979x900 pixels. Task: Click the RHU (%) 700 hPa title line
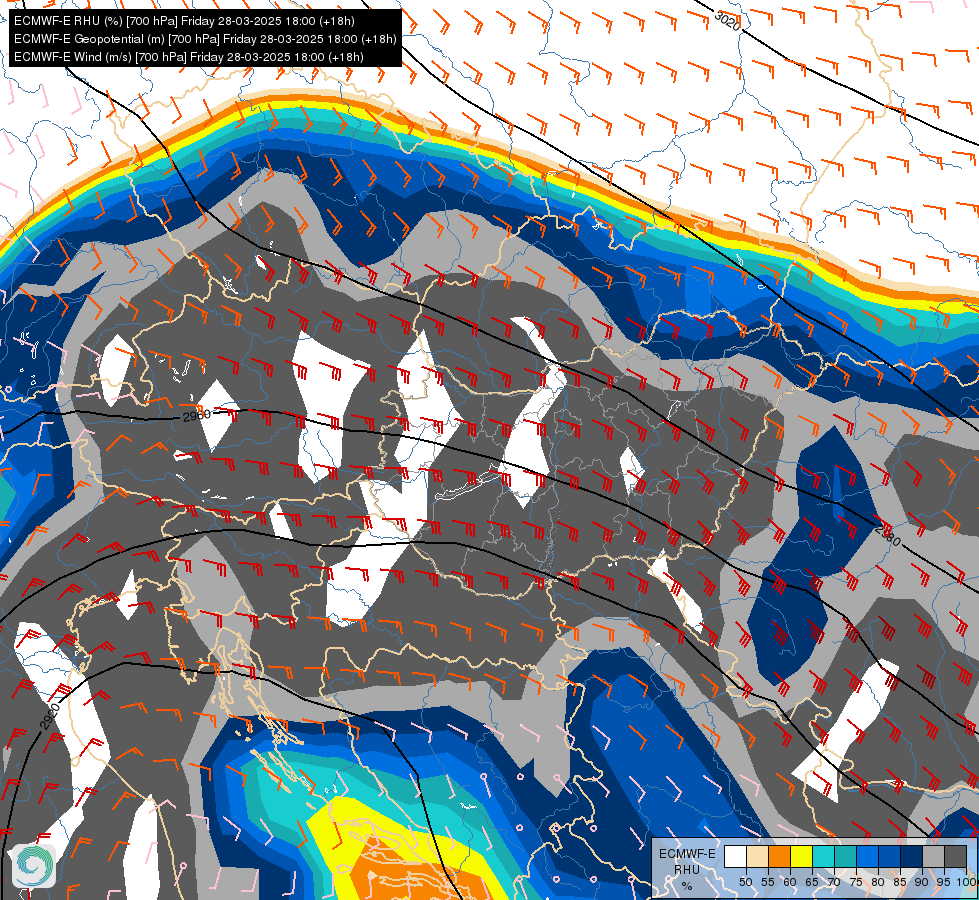tap(184, 21)
